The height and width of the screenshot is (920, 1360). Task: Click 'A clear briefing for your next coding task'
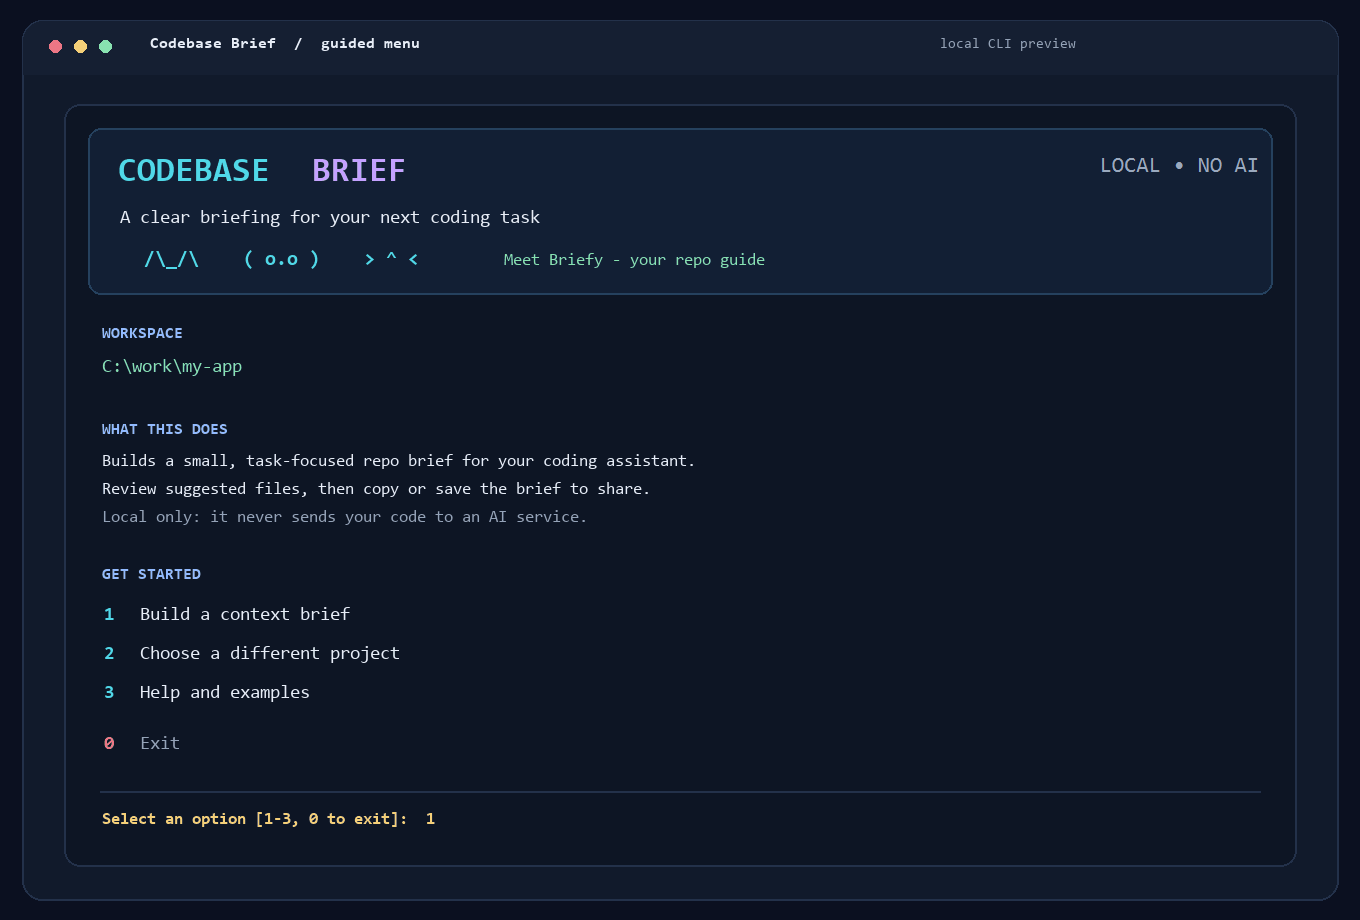(330, 217)
